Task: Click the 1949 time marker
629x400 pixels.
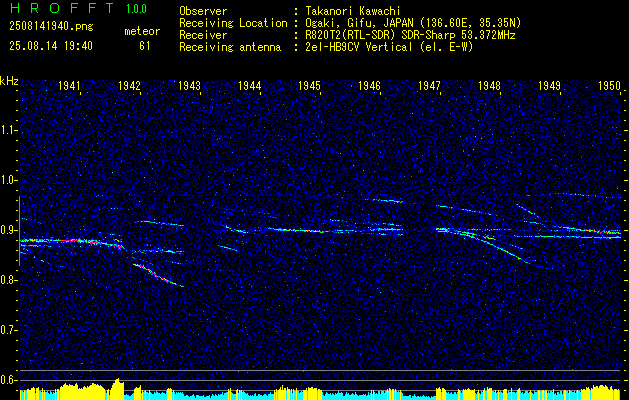Action: pos(550,86)
